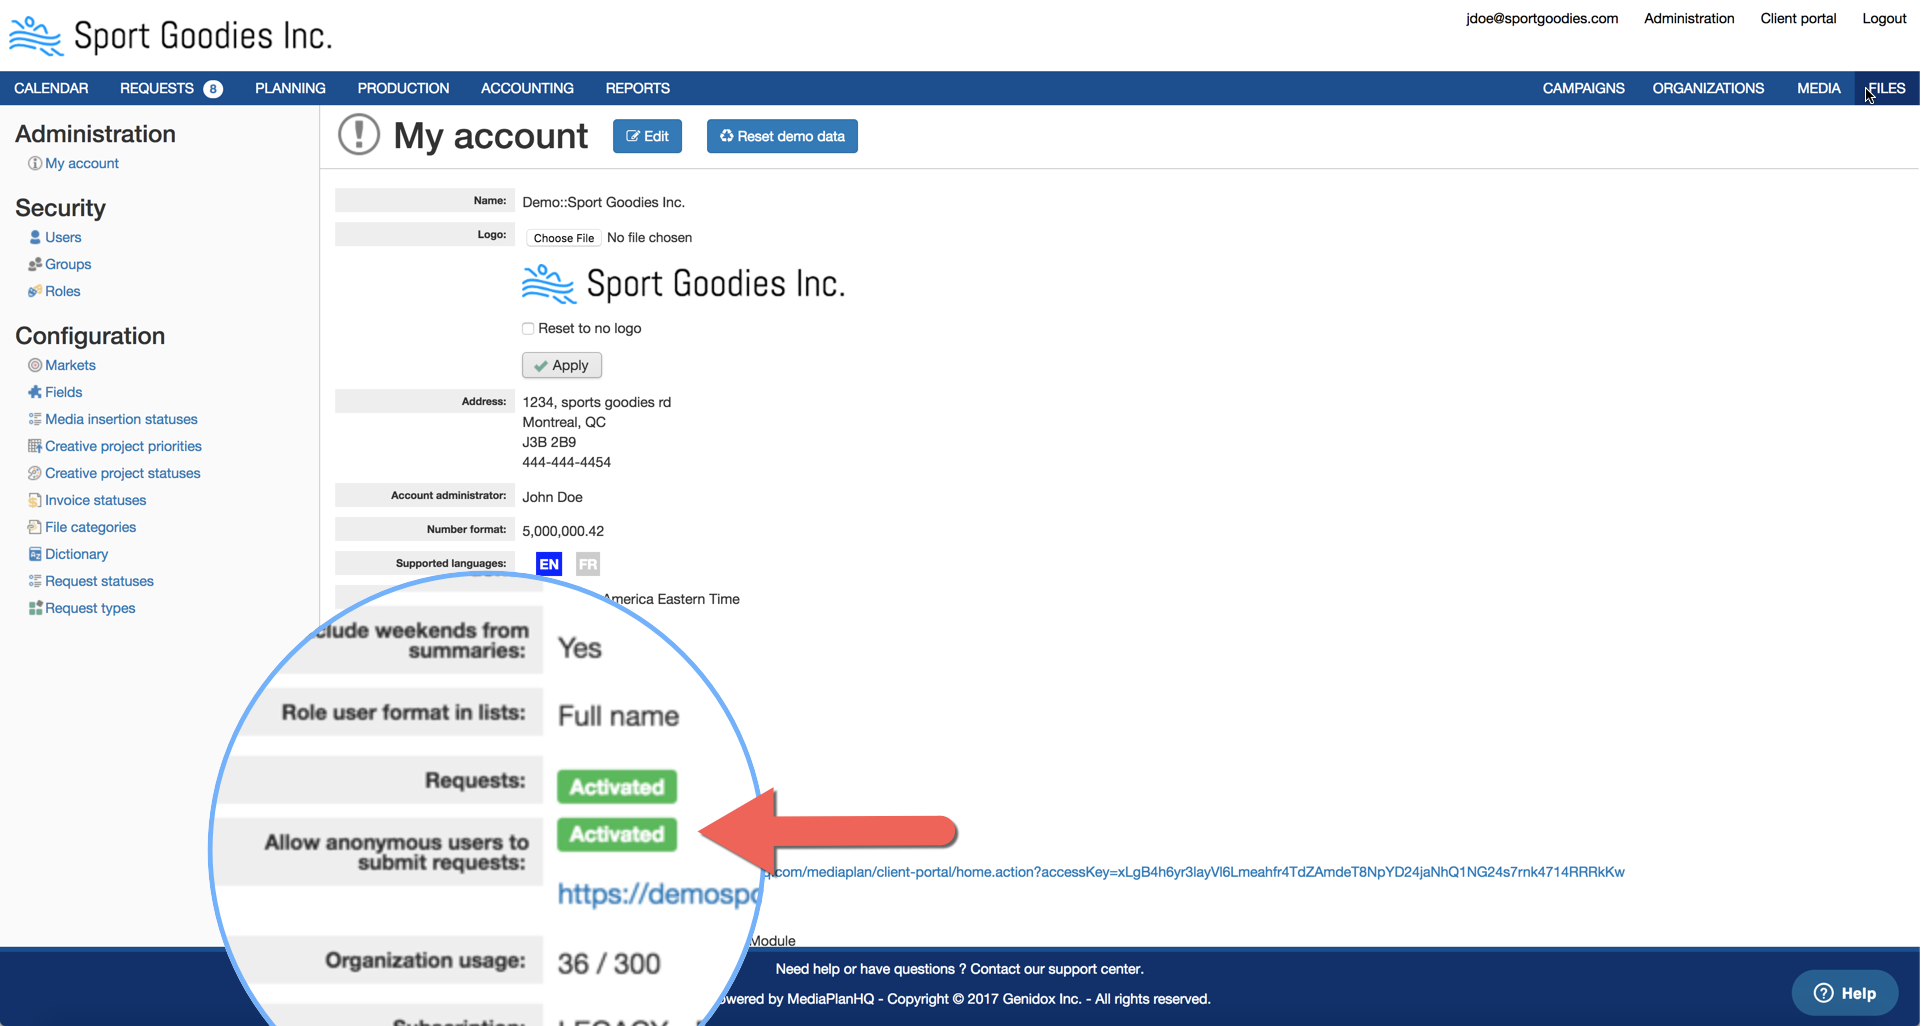Open the Requests menu with badge 8
1921x1026 pixels.
click(x=170, y=89)
